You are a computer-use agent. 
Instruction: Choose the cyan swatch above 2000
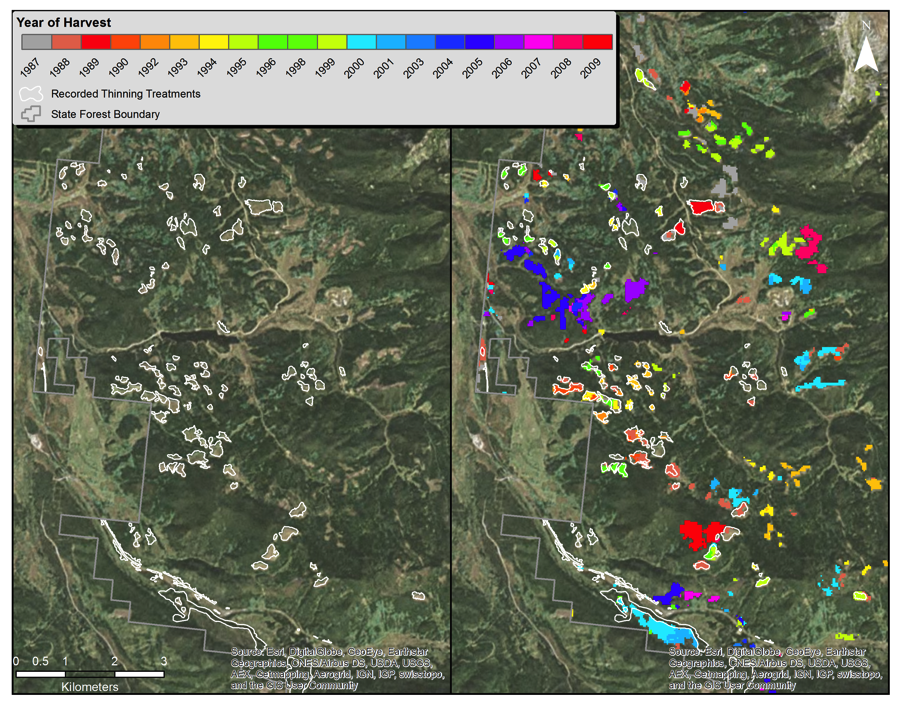362,42
